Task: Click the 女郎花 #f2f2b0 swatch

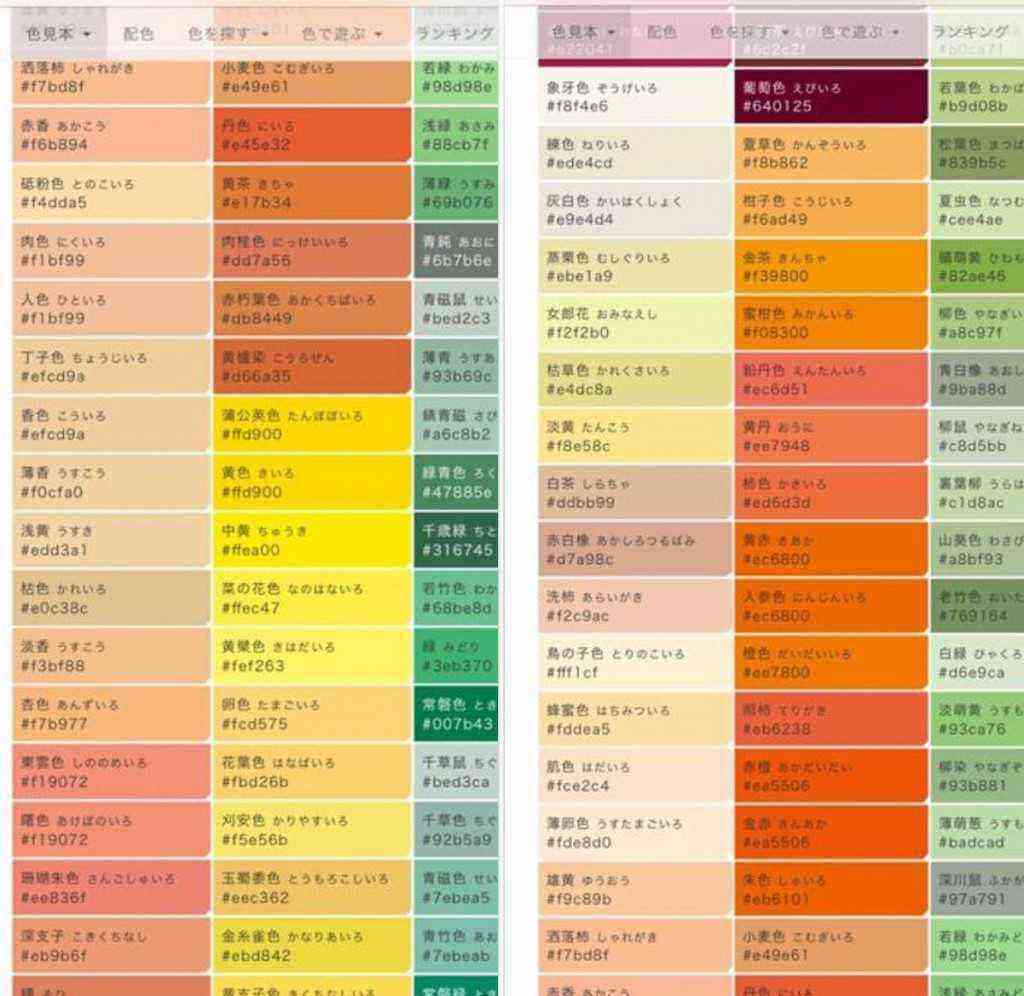Action: (635, 323)
